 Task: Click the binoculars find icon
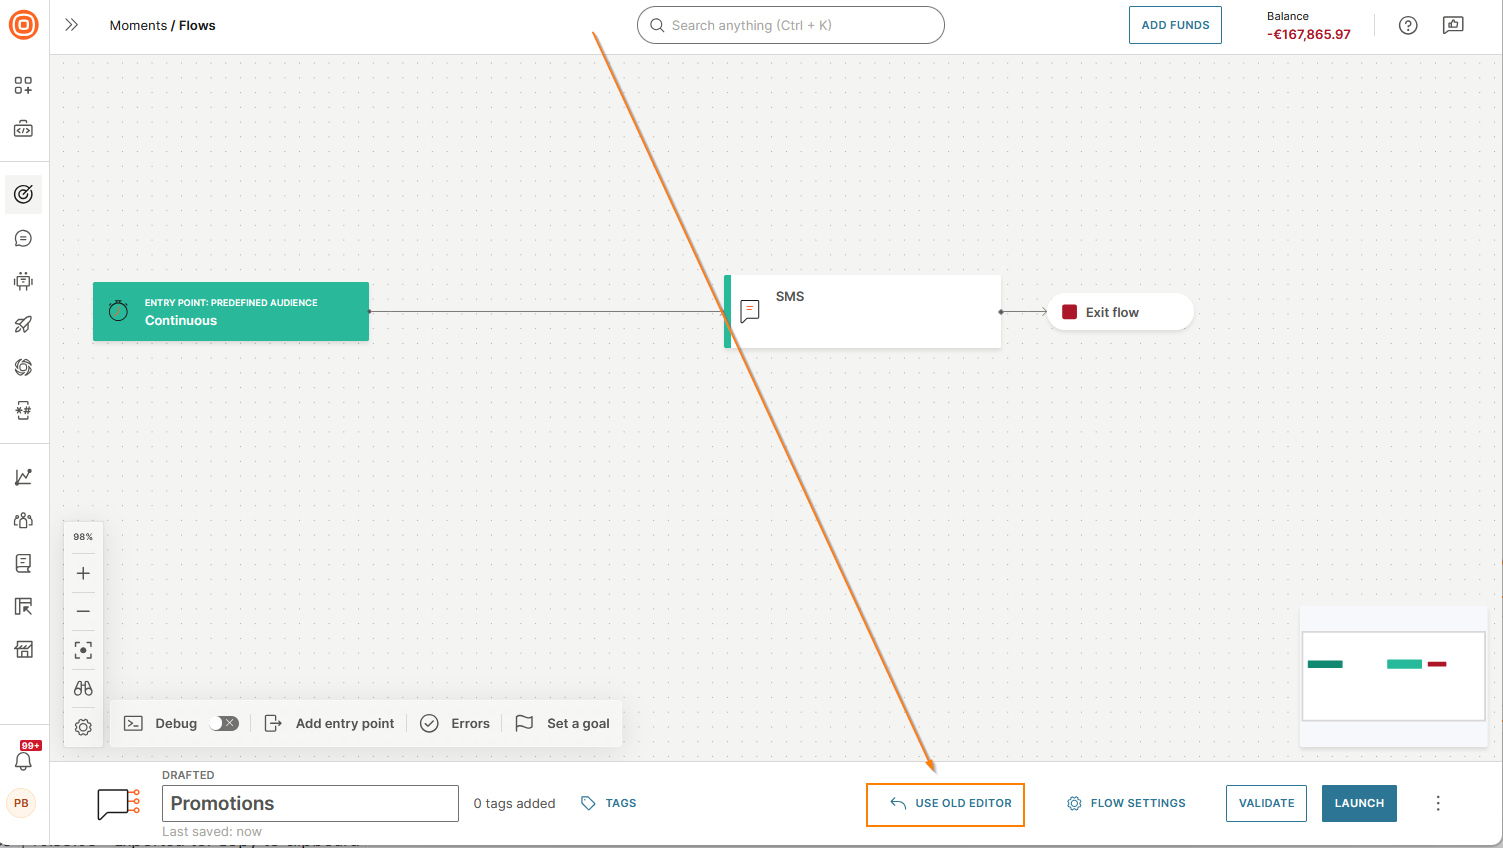[83, 688]
